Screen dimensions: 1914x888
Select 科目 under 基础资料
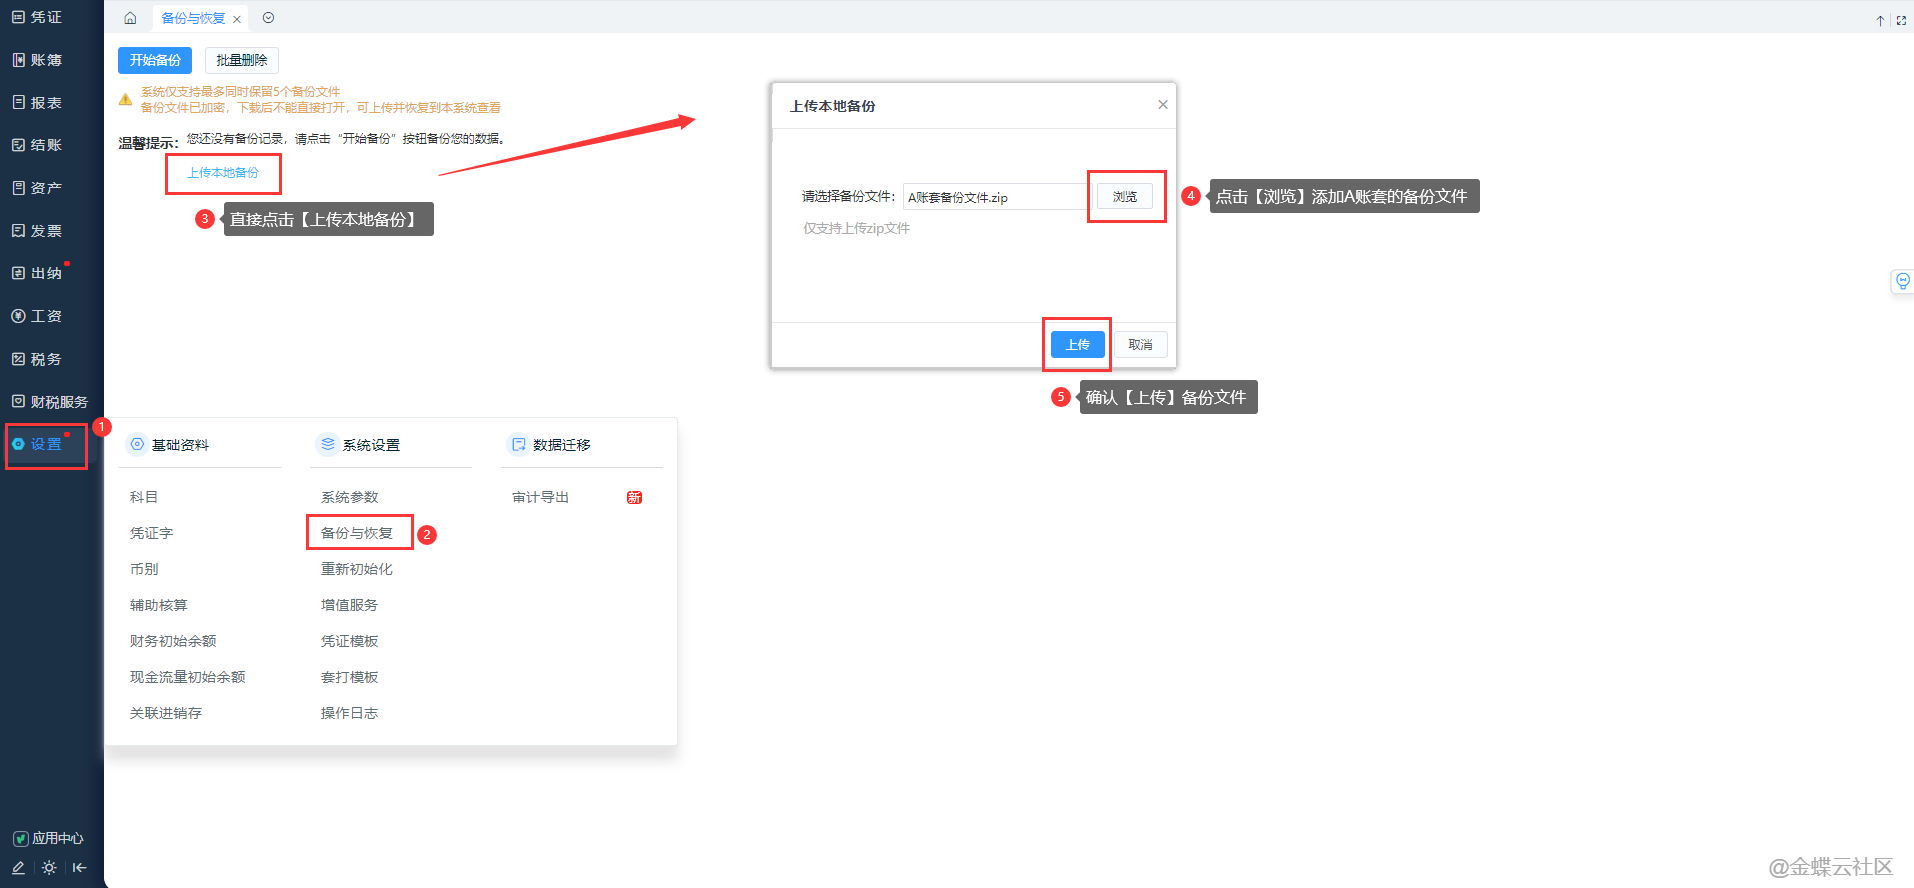pos(144,497)
